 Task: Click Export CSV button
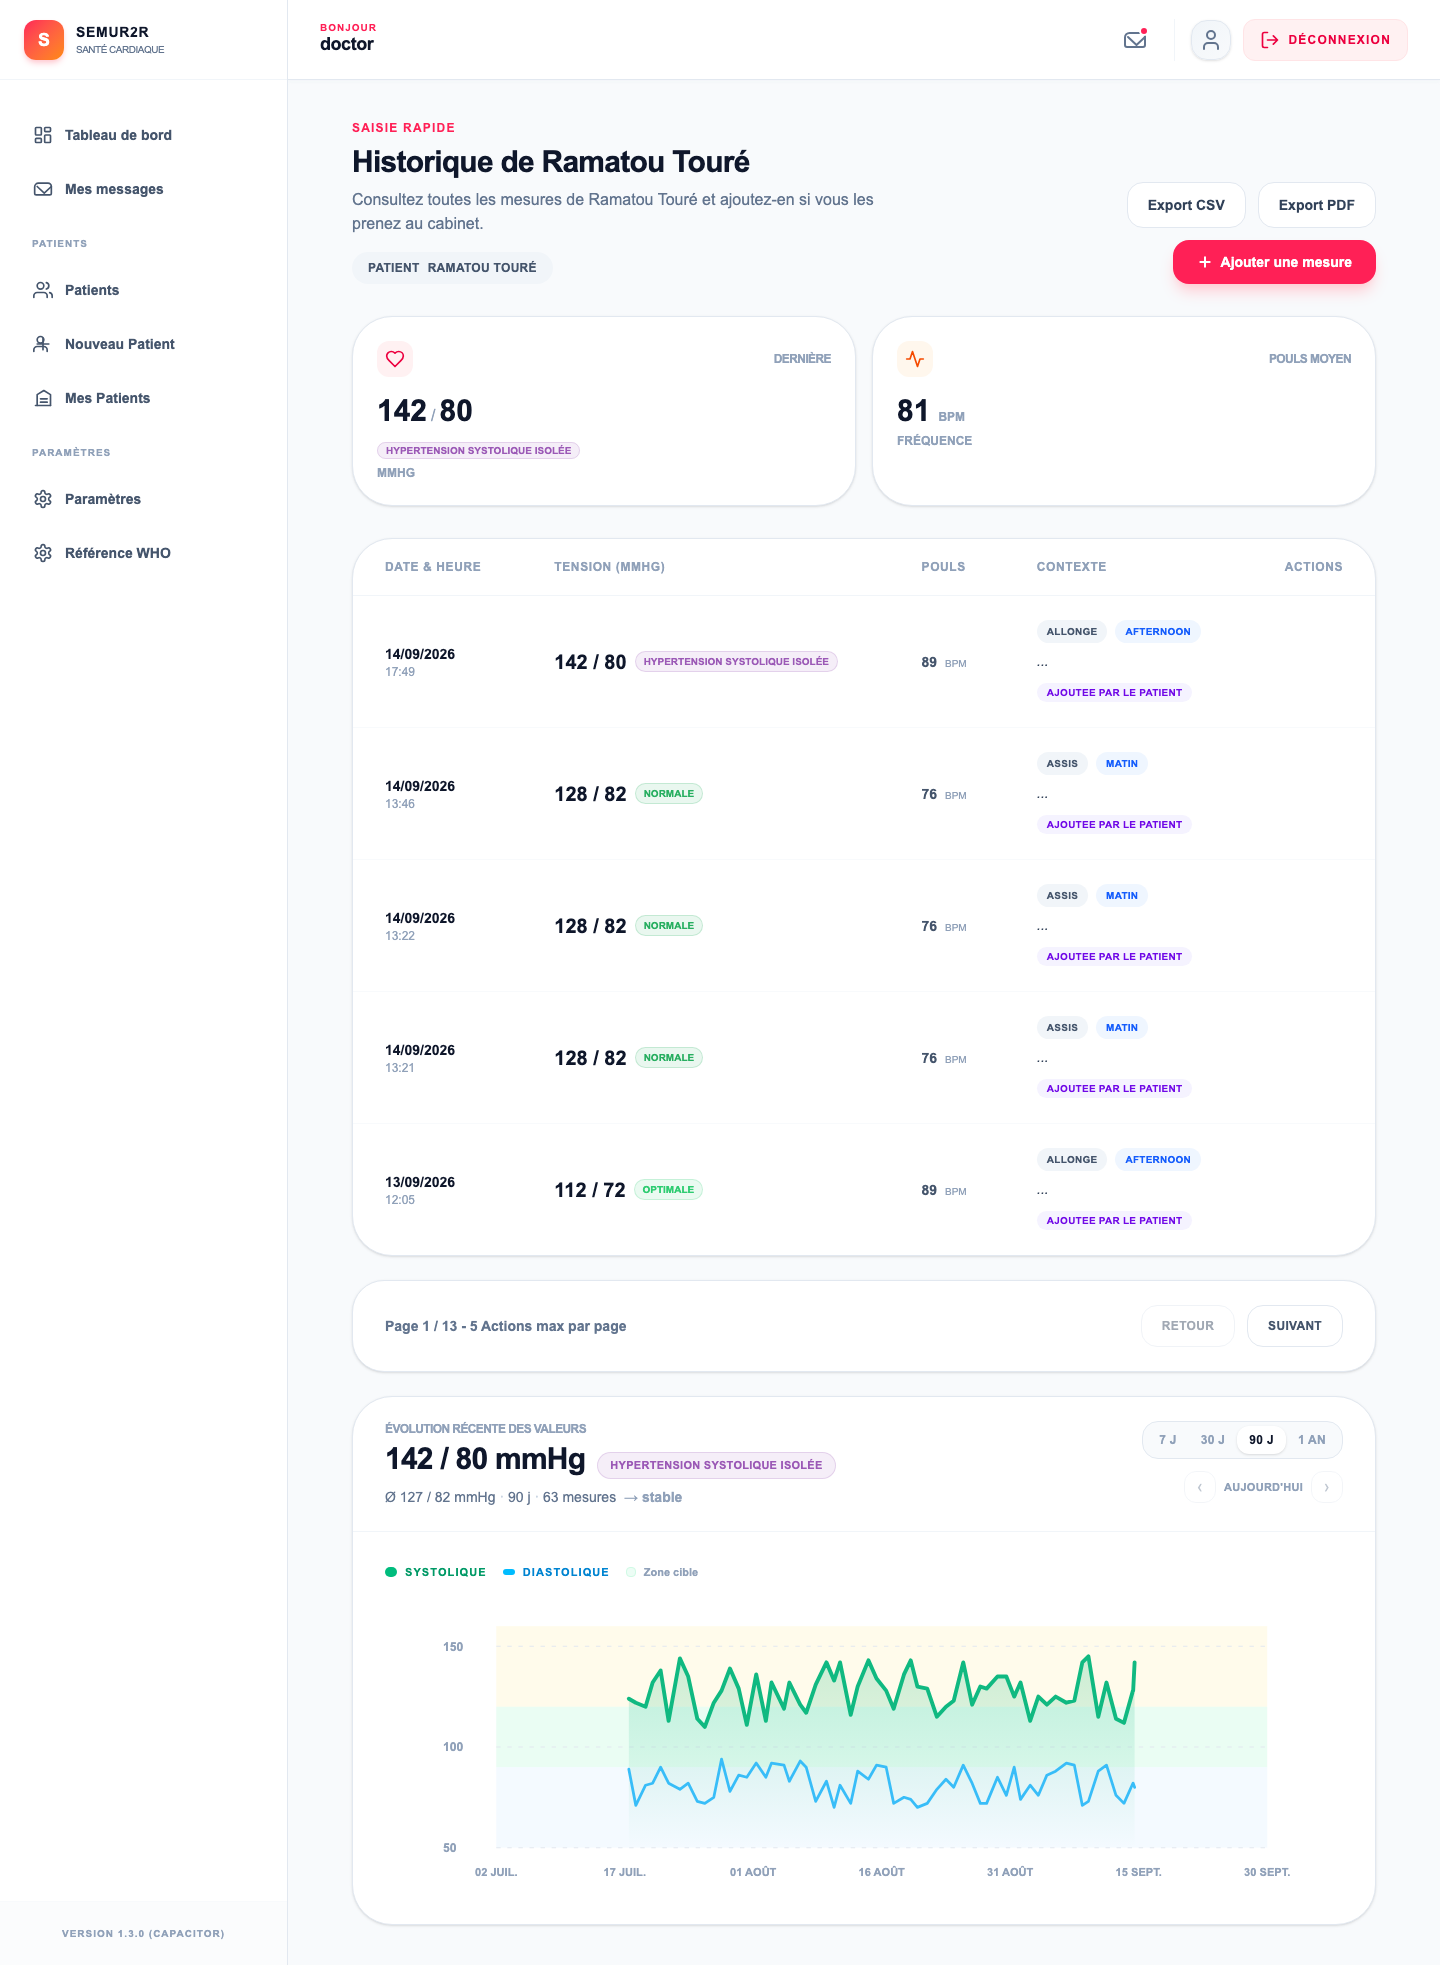(x=1186, y=205)
